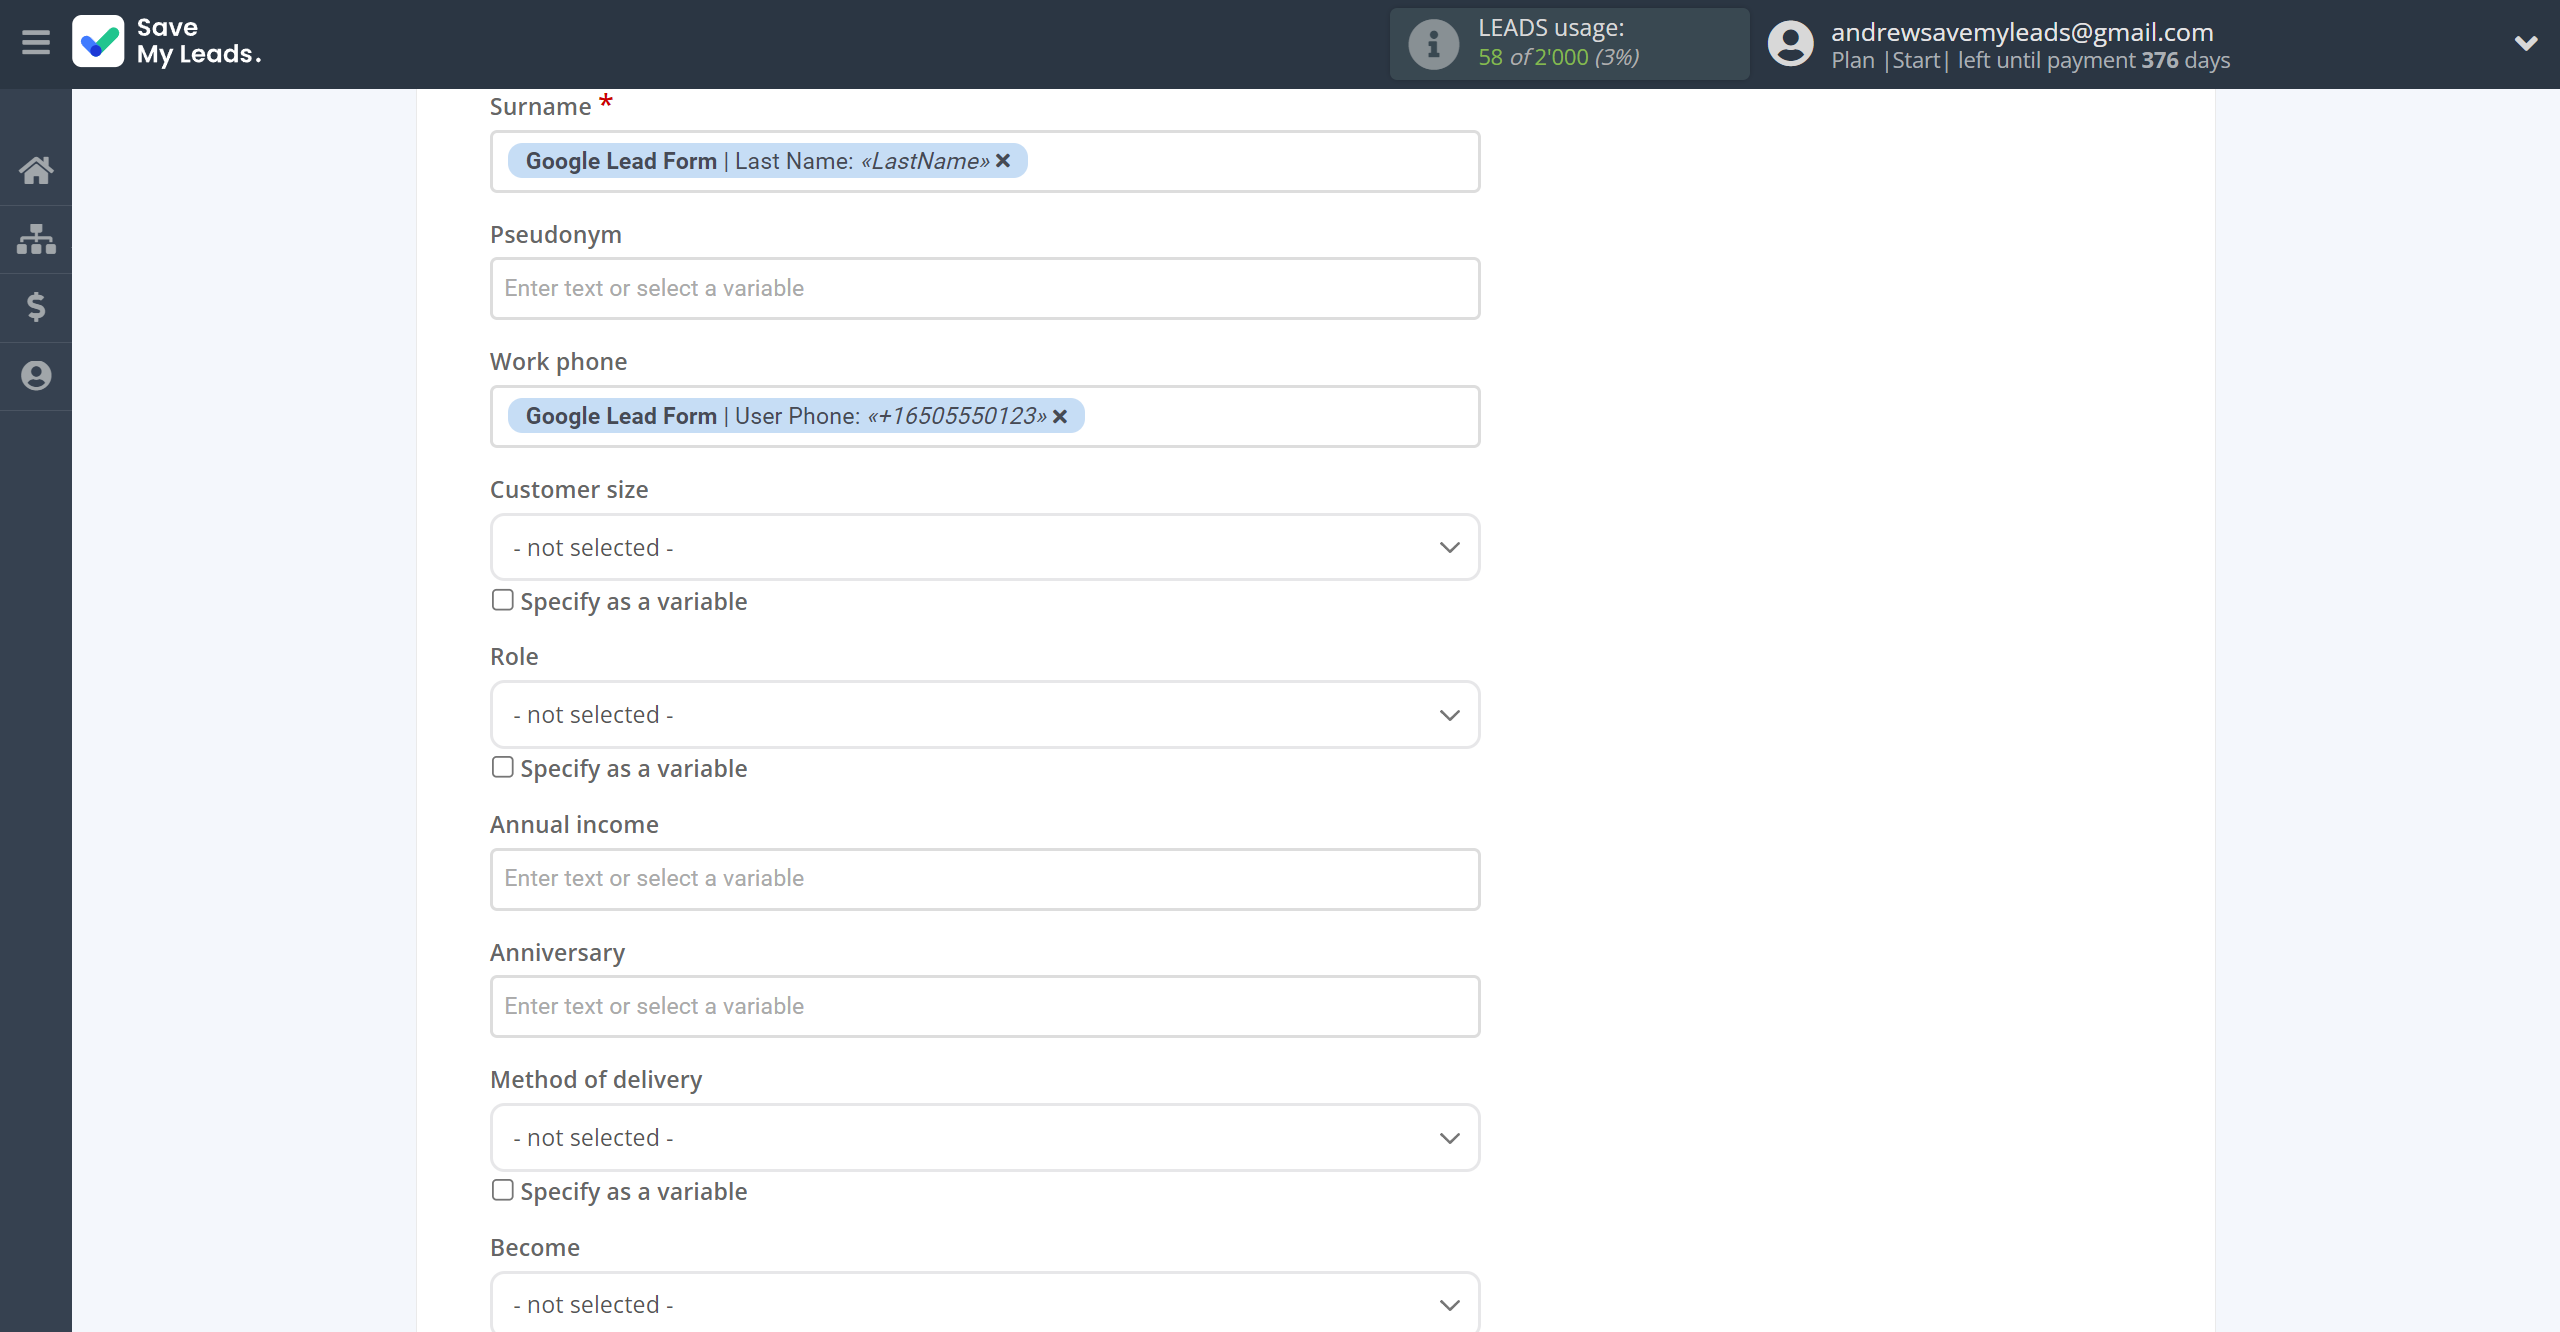Open the Method of delivery dropdown

(984, 1138)
